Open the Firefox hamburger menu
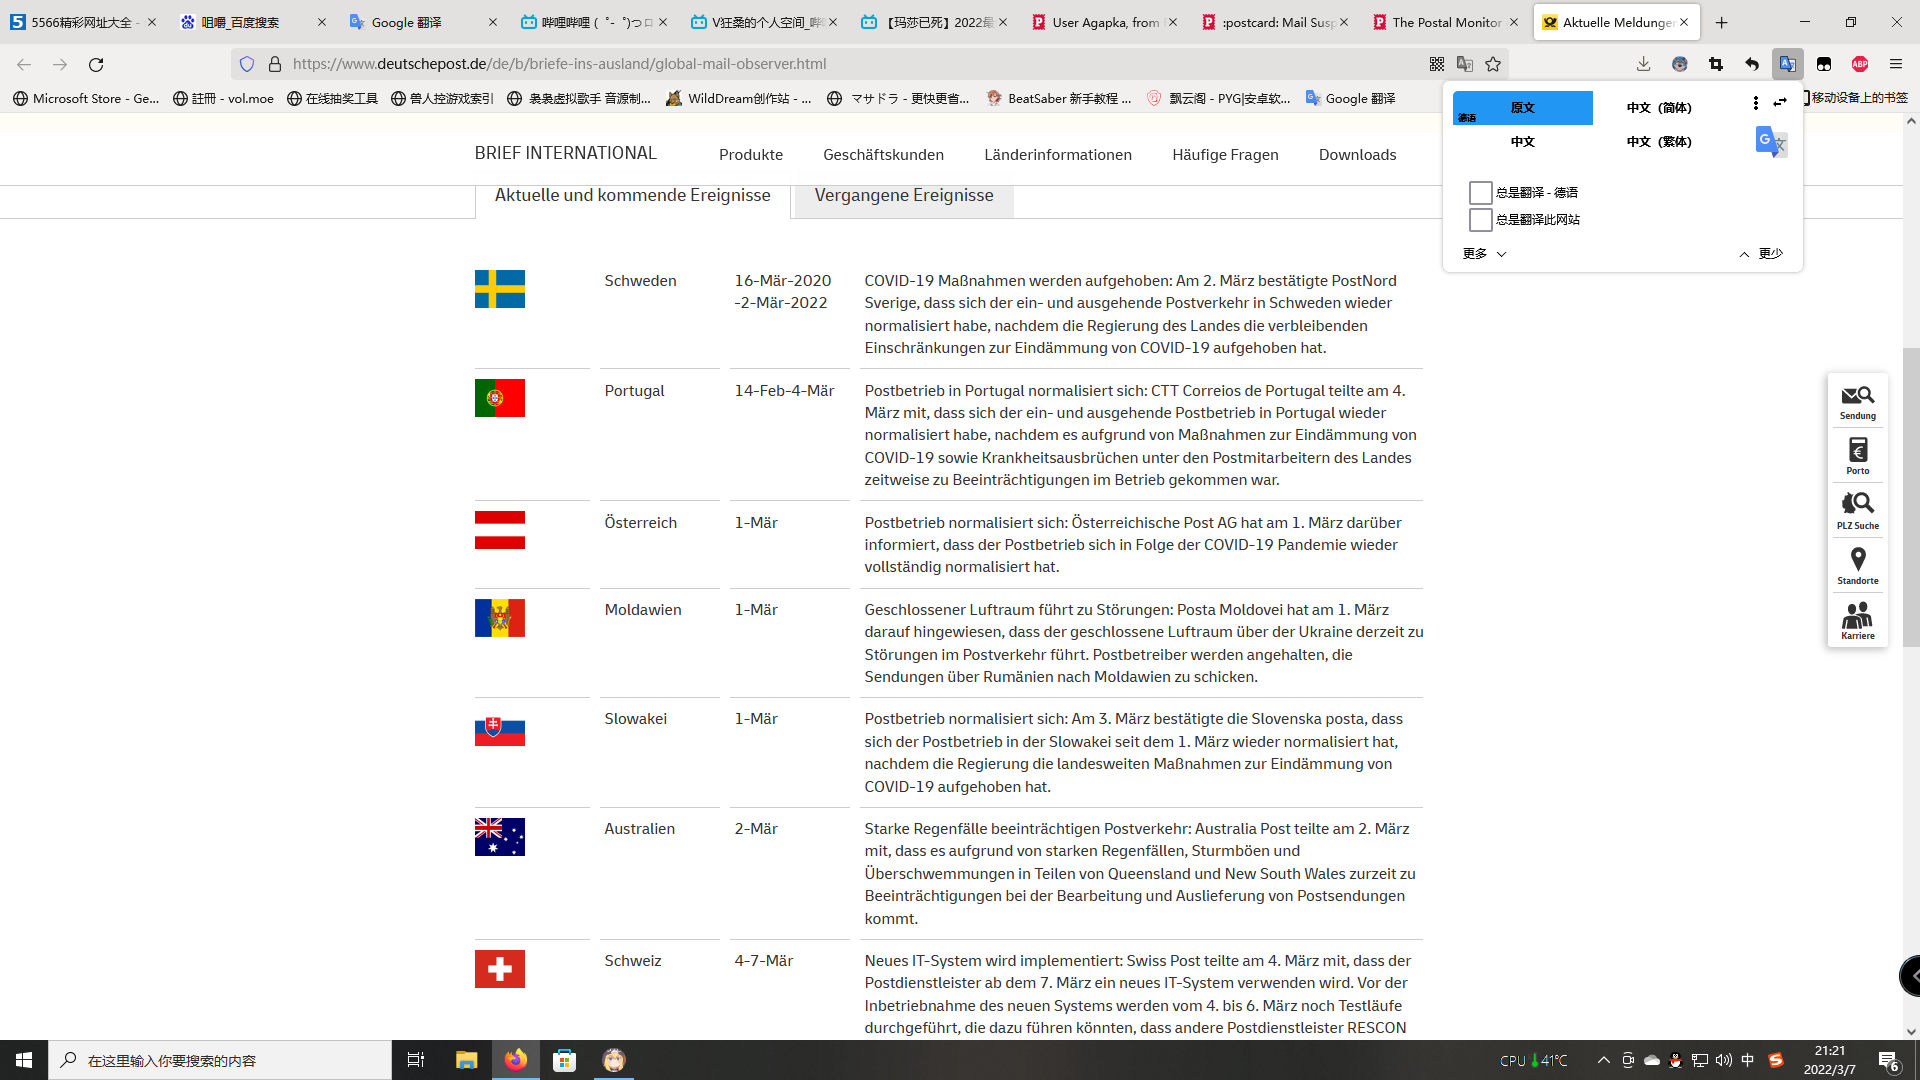 click(x=1896, y=64)
